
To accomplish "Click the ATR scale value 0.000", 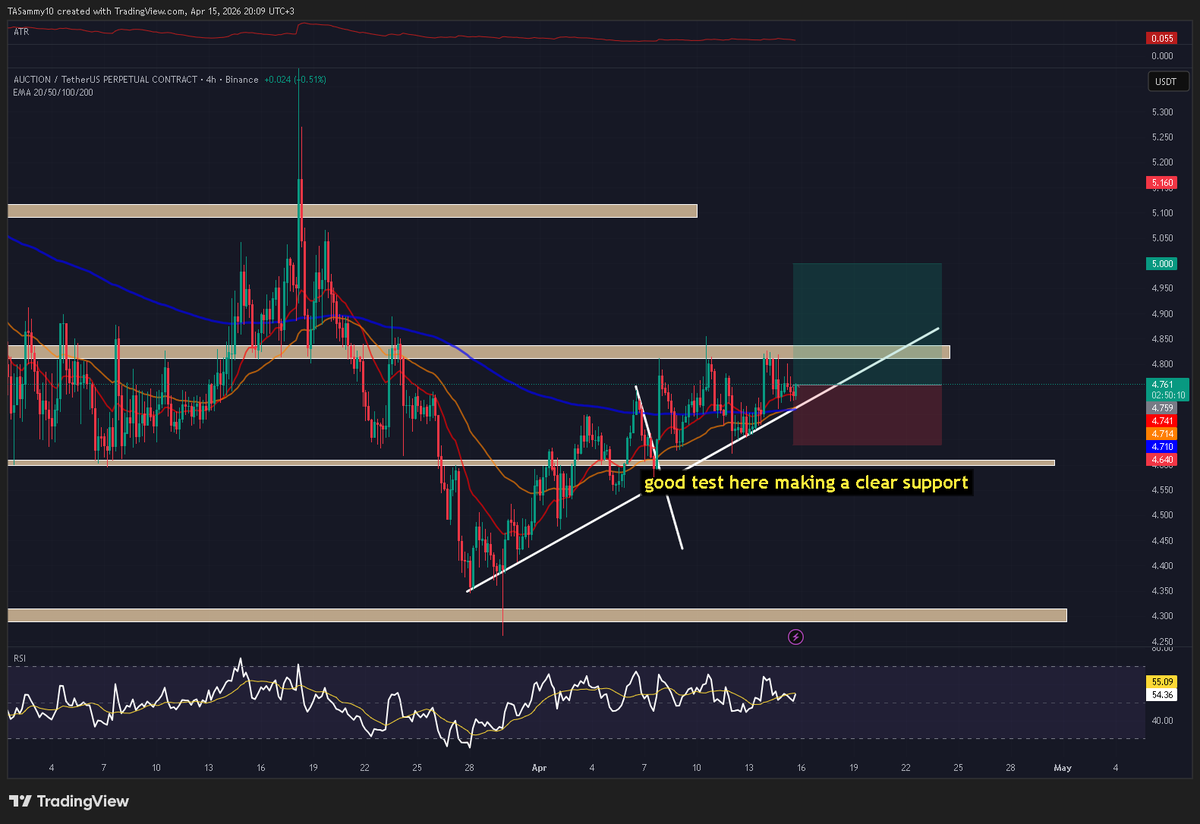I will click(1164, 56).
